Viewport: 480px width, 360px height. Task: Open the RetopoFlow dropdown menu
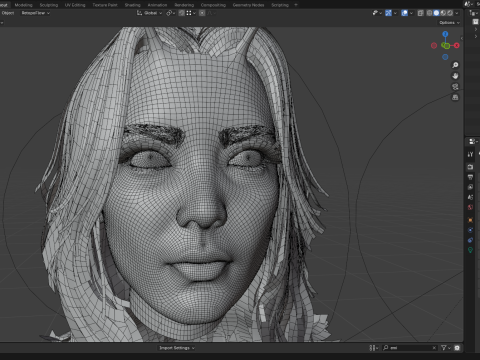[x=36, y=13]
